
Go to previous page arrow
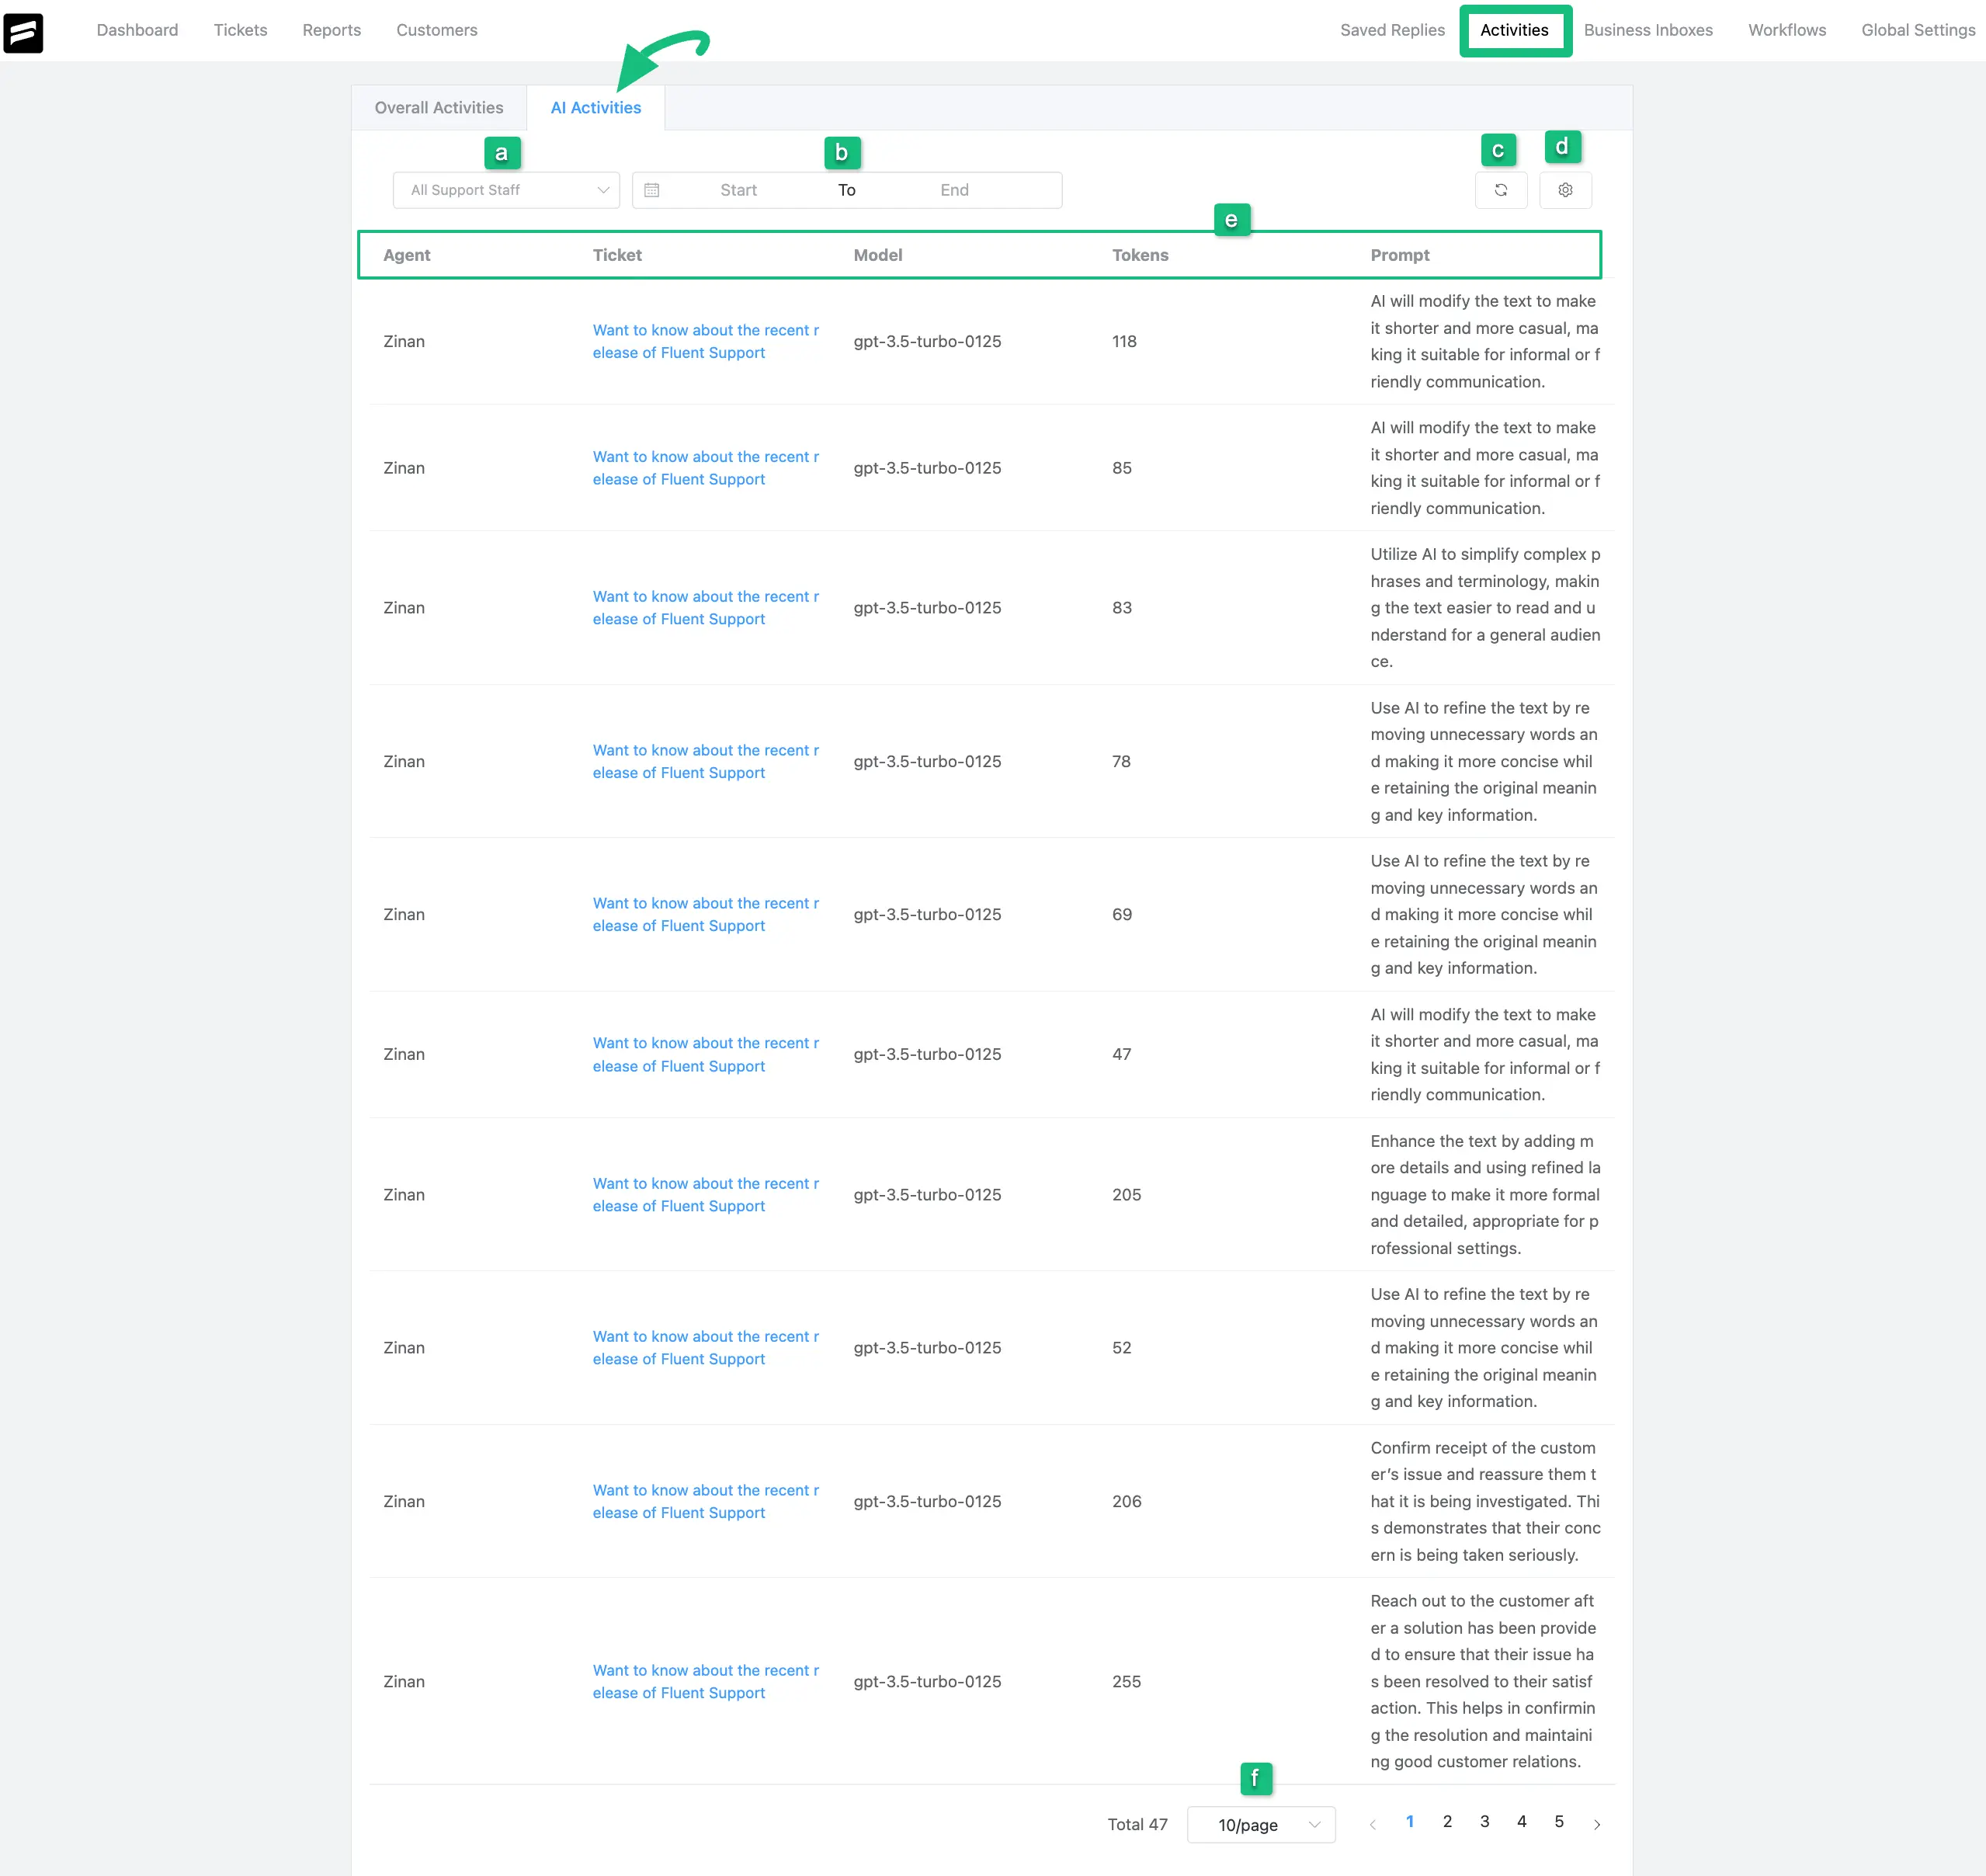(x=1372, y=1824)
